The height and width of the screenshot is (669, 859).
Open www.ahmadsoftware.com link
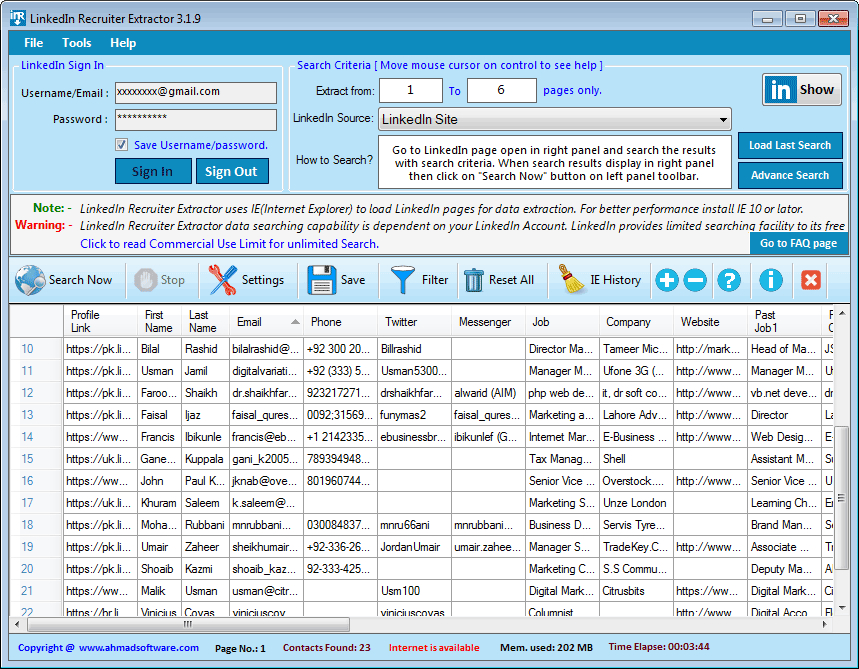pyautogui.click(x=139, y=648)
